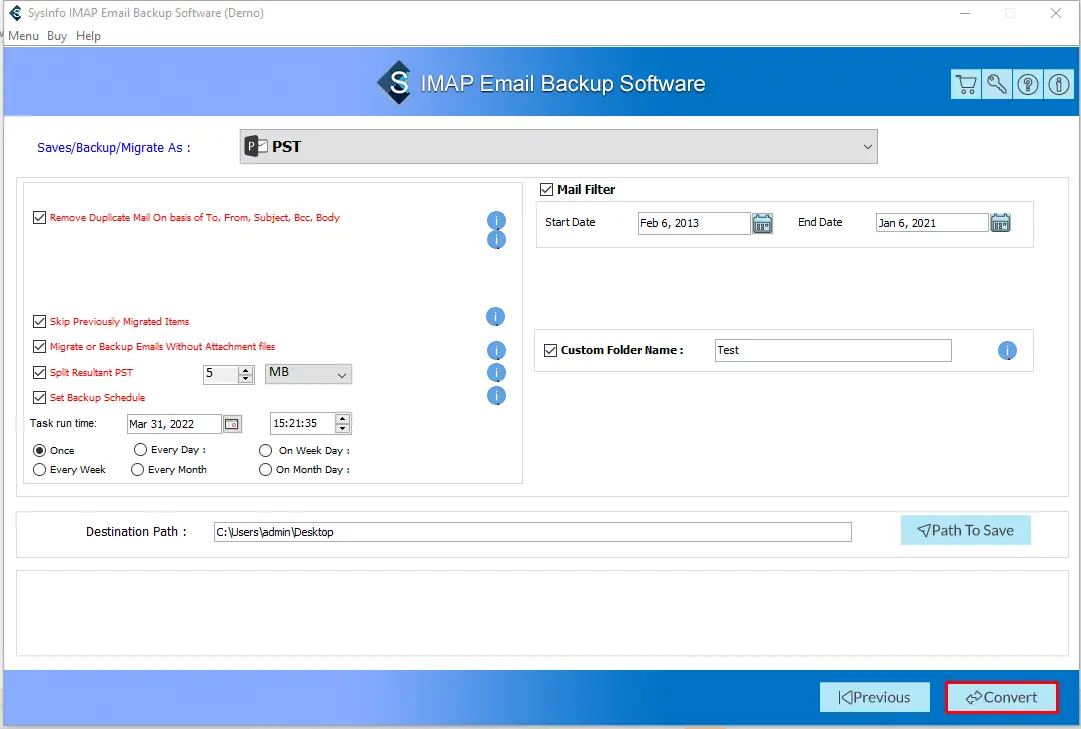This screenshot has height=729, width=1081.
Task: Open Start Date calendar picker
Action: [x=763, y=223]
